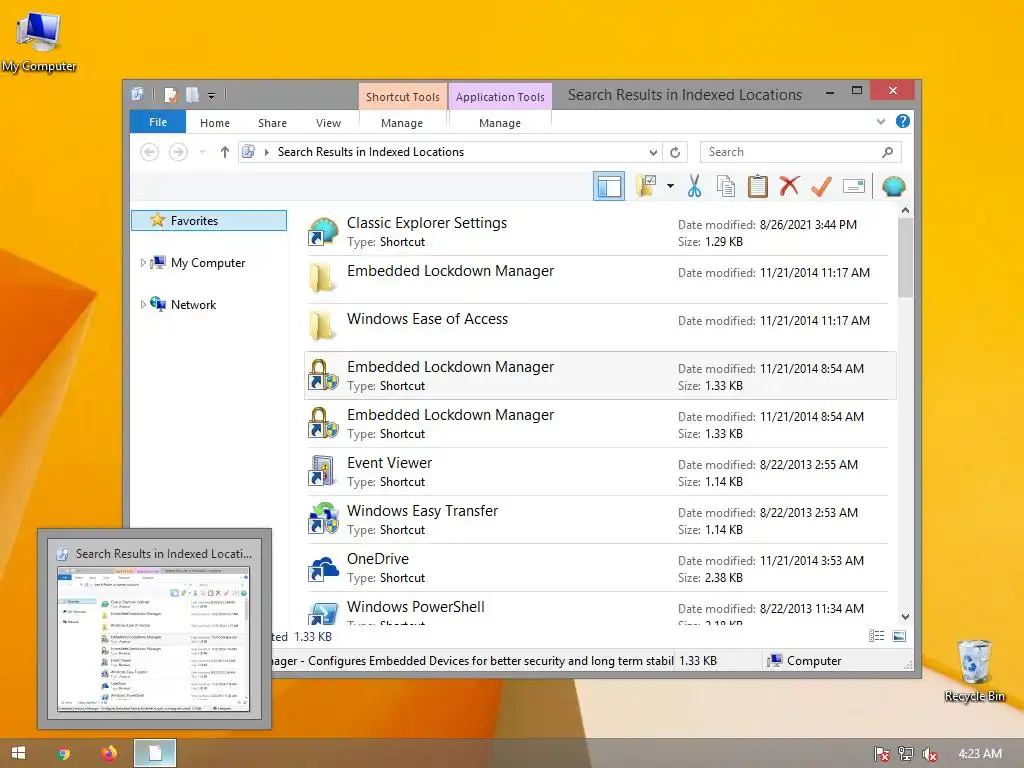1024x768 pixels.
Task: Click the vertical scrollbar thumb
Action: coord(905,257)
